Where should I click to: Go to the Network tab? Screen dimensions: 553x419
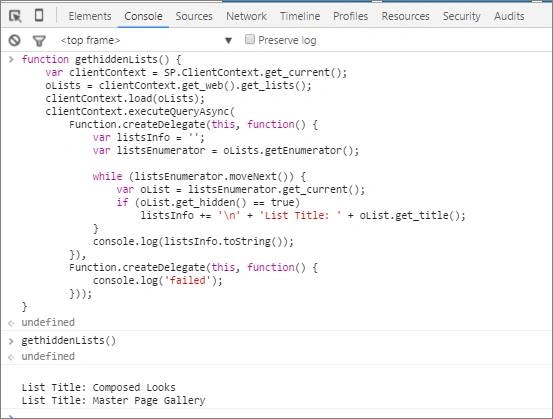click(x=246, y=16)
